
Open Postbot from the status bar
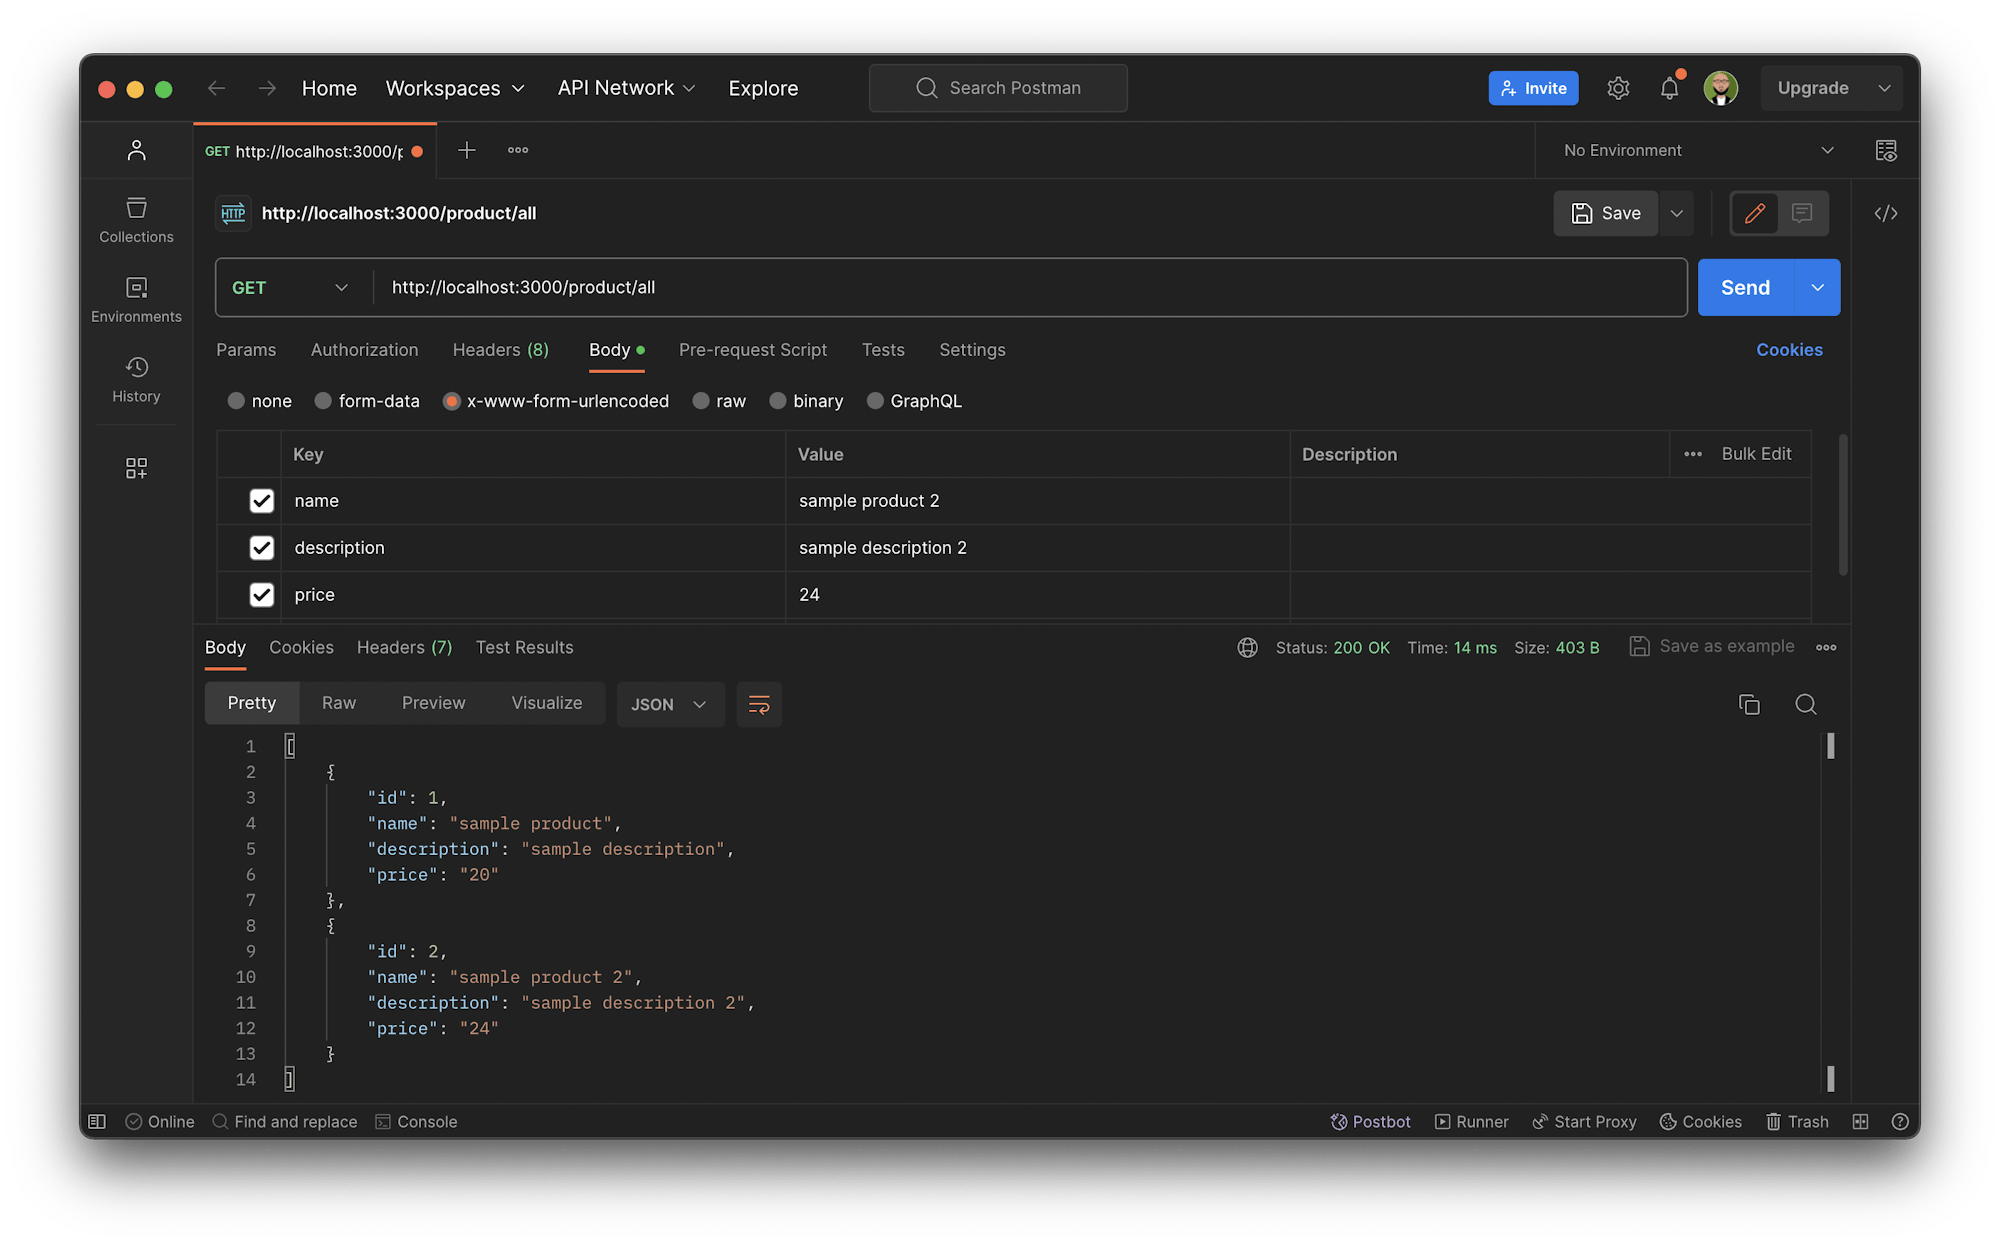point(1370,1121)
